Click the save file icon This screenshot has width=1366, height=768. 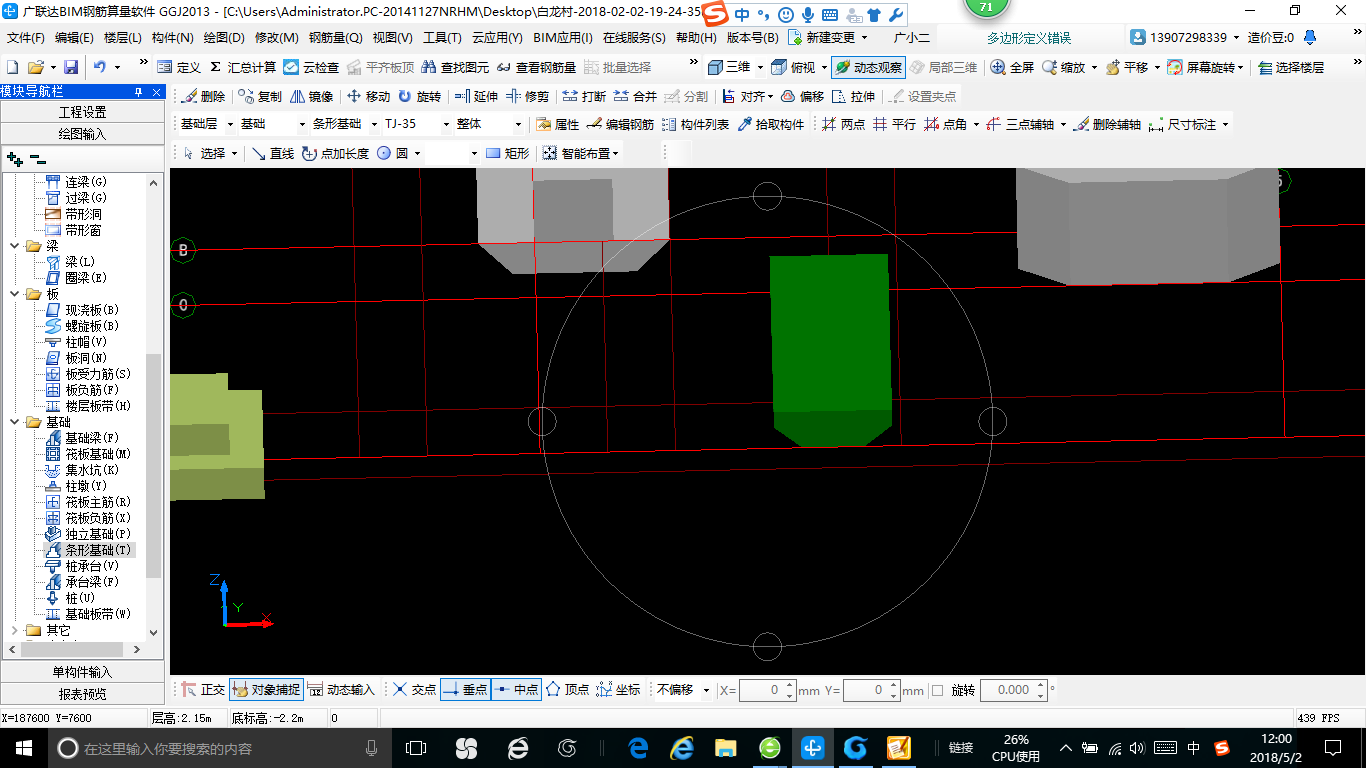pos(71,67)
